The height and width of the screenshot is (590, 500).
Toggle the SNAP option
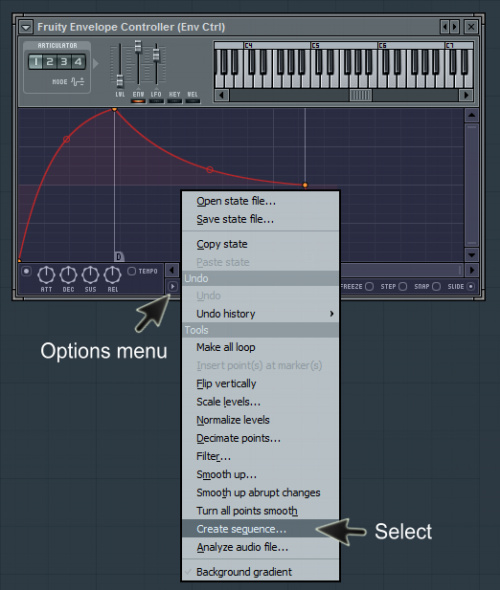(436, 287)
